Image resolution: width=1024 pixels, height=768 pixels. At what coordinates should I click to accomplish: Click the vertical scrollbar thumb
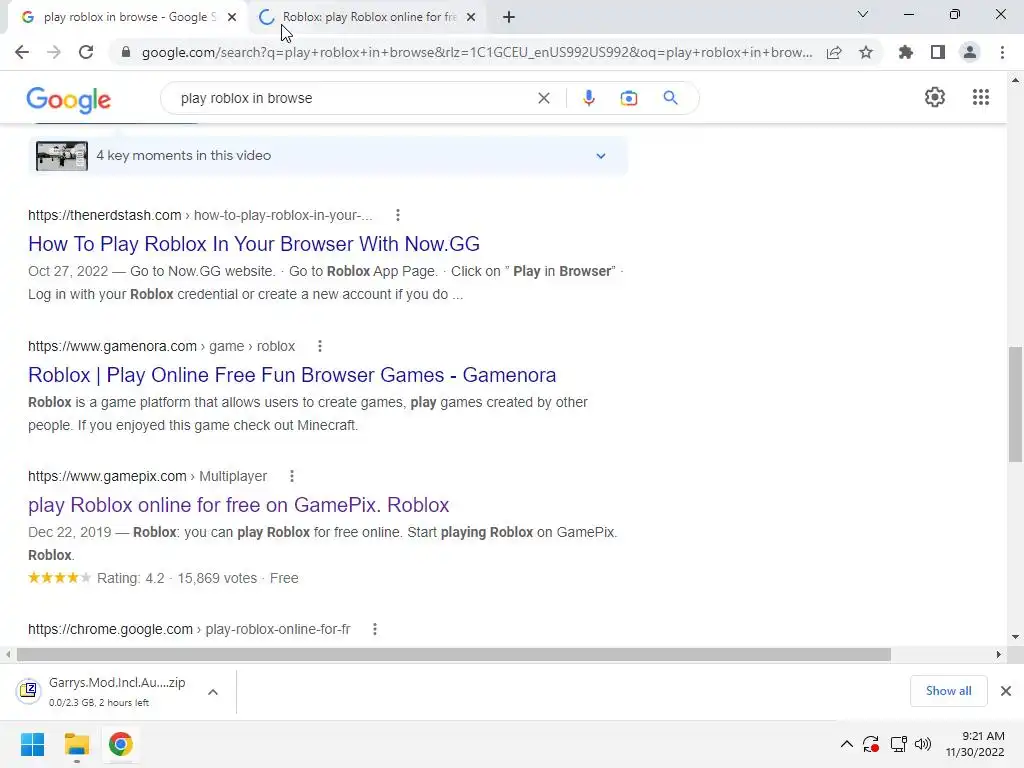pyautogui.click(x=1015, y=404)
